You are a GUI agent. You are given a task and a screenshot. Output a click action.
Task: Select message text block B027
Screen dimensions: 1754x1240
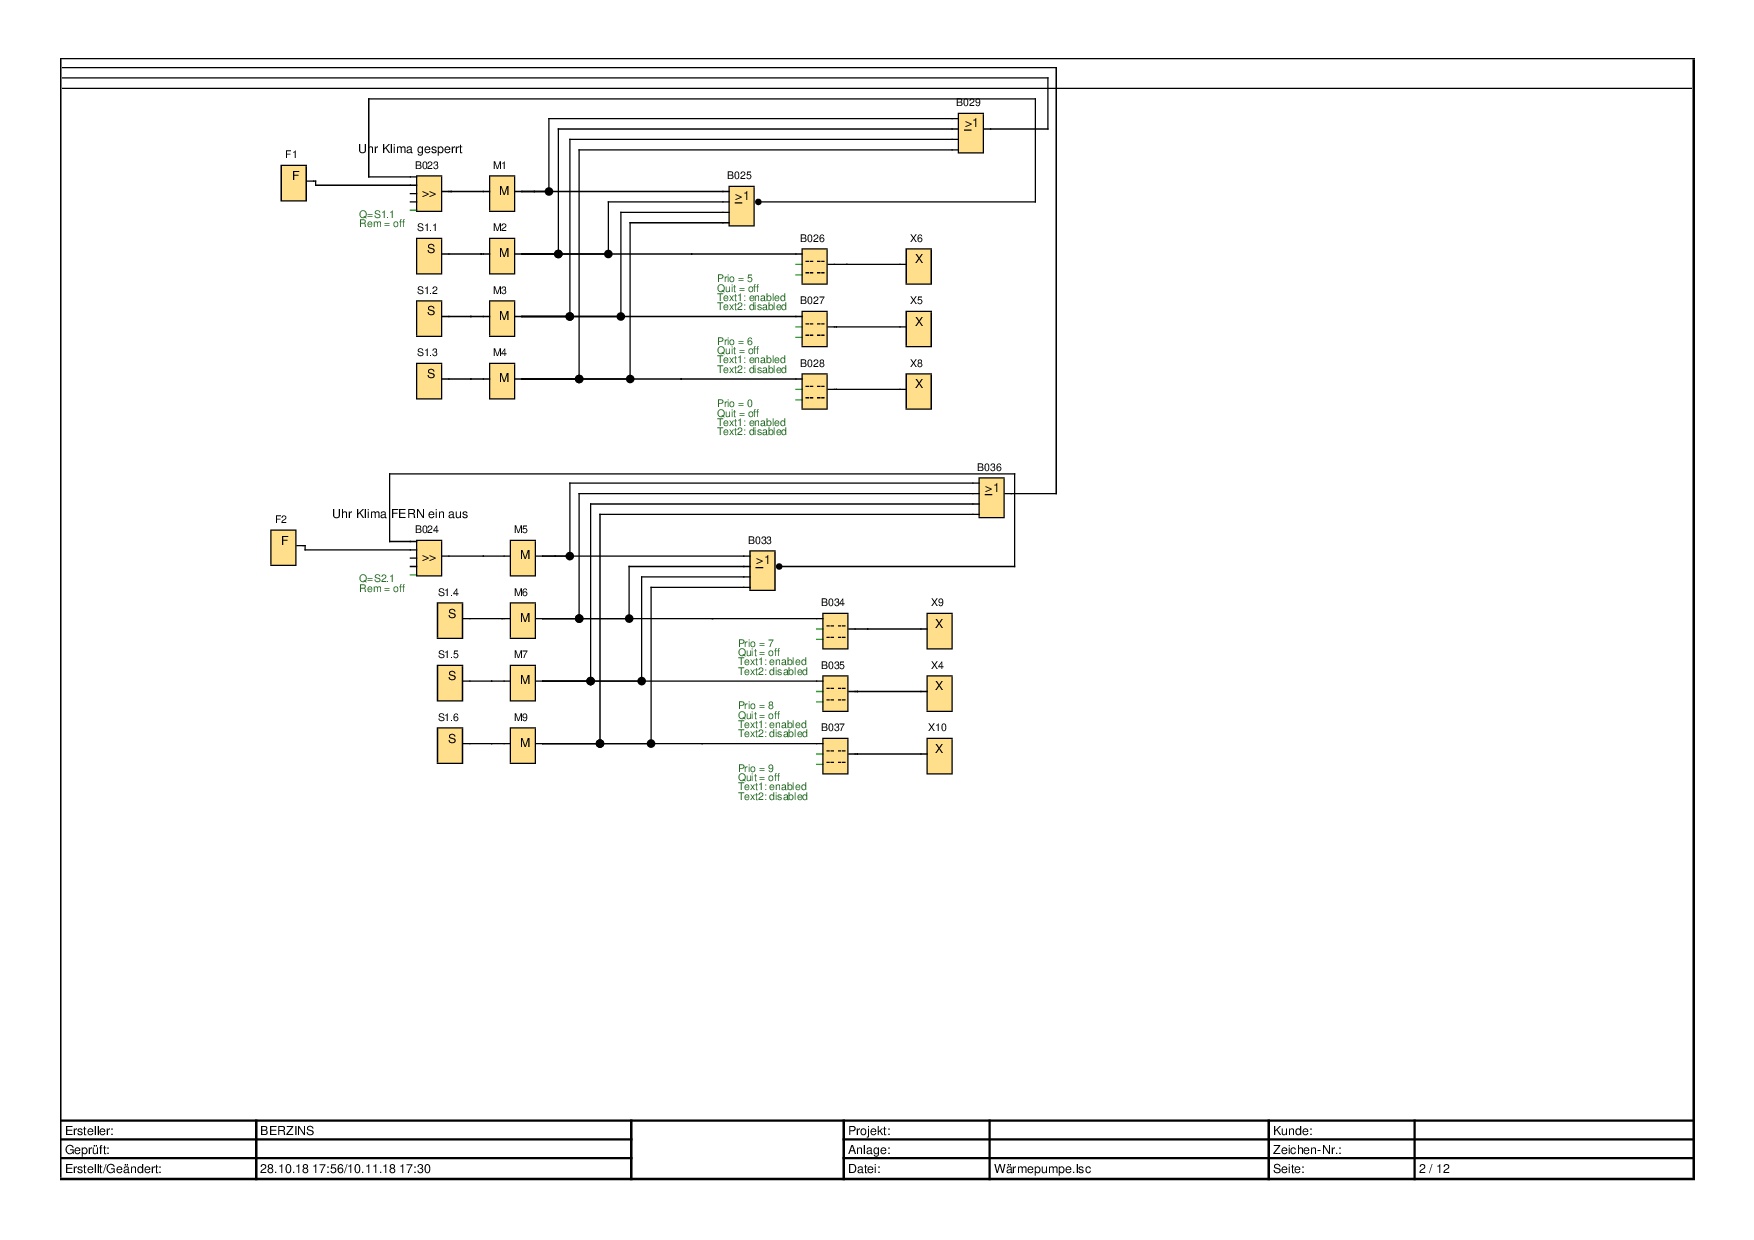pos(814,329)
